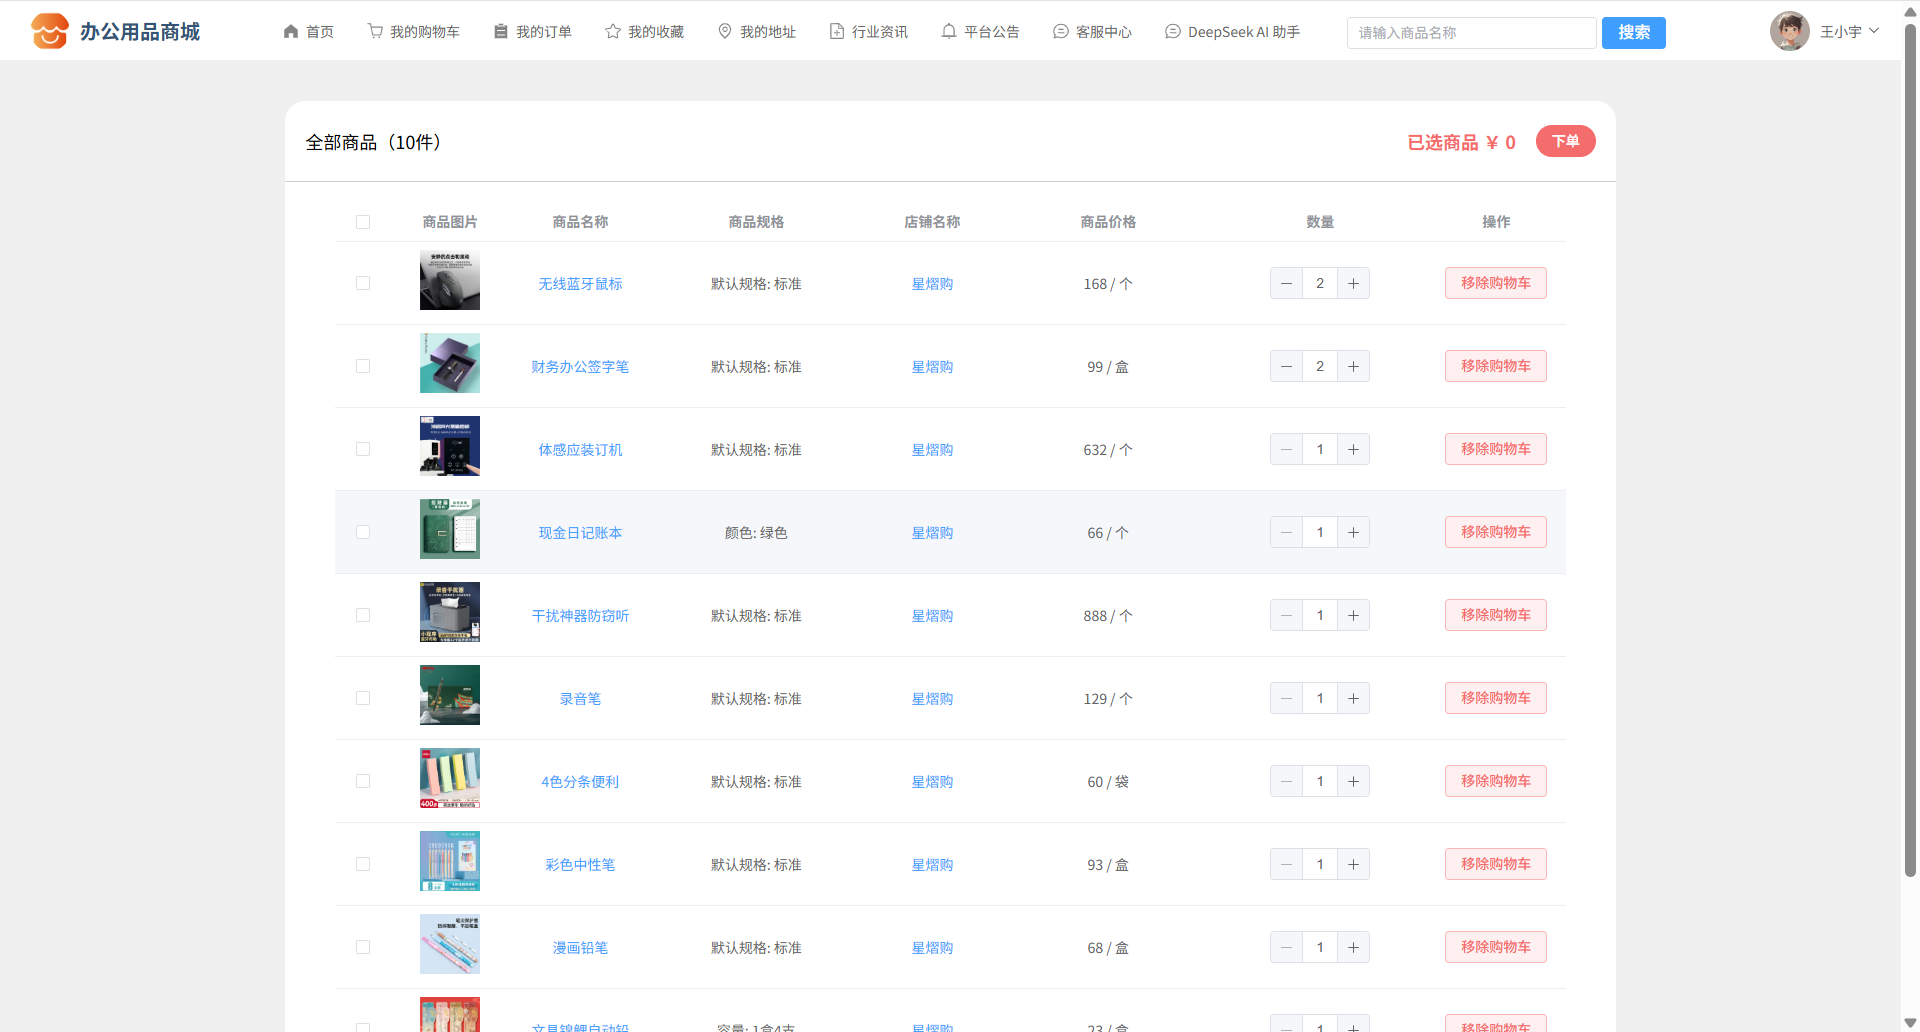Viewport: 1920px width, 1032px height.
Task: Open the 首页 home menu item
Action: coord(309,31)
